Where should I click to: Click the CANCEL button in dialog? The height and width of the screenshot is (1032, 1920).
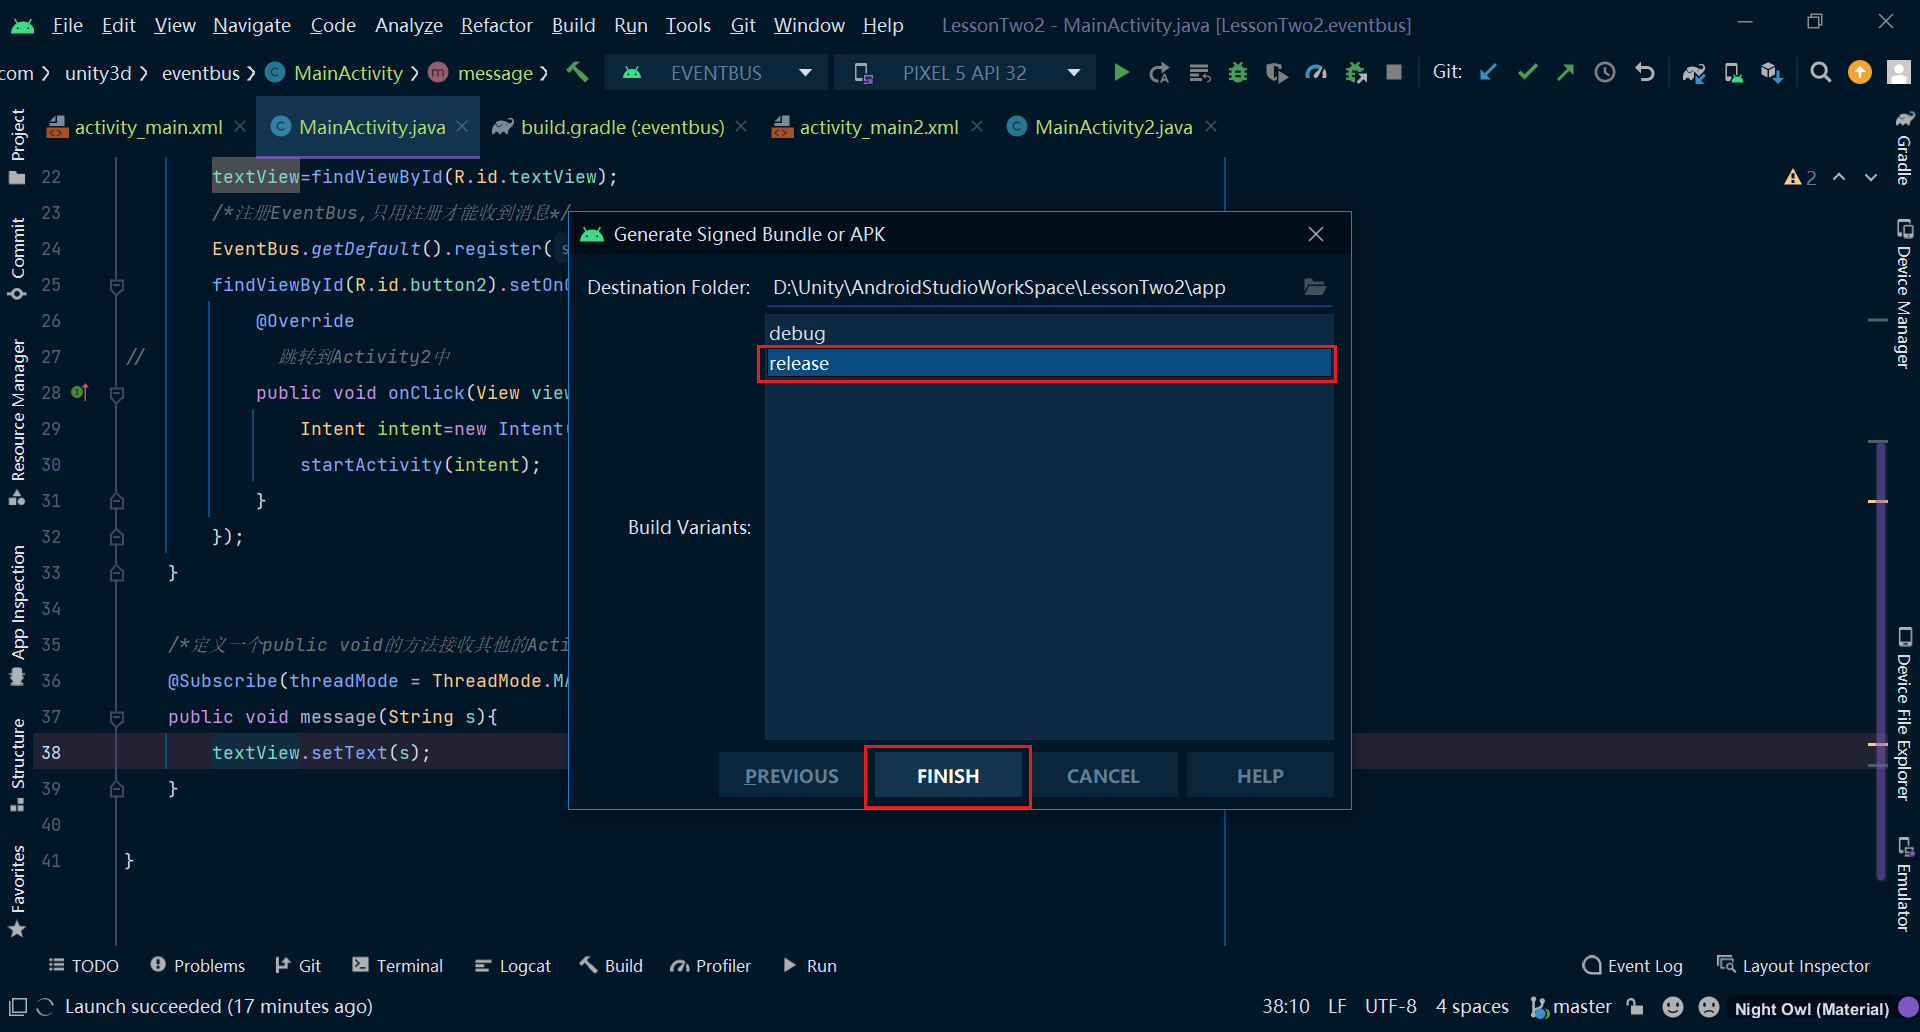(x=1103, y=776)
